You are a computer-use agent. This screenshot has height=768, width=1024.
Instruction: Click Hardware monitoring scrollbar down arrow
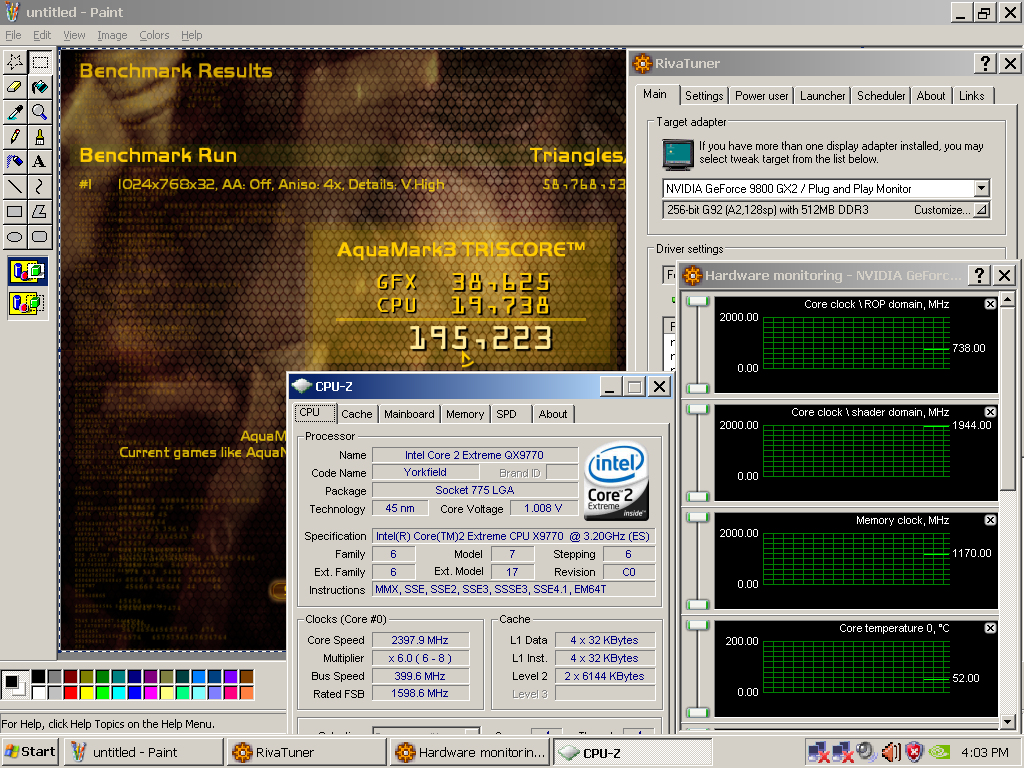point(1008,722)
